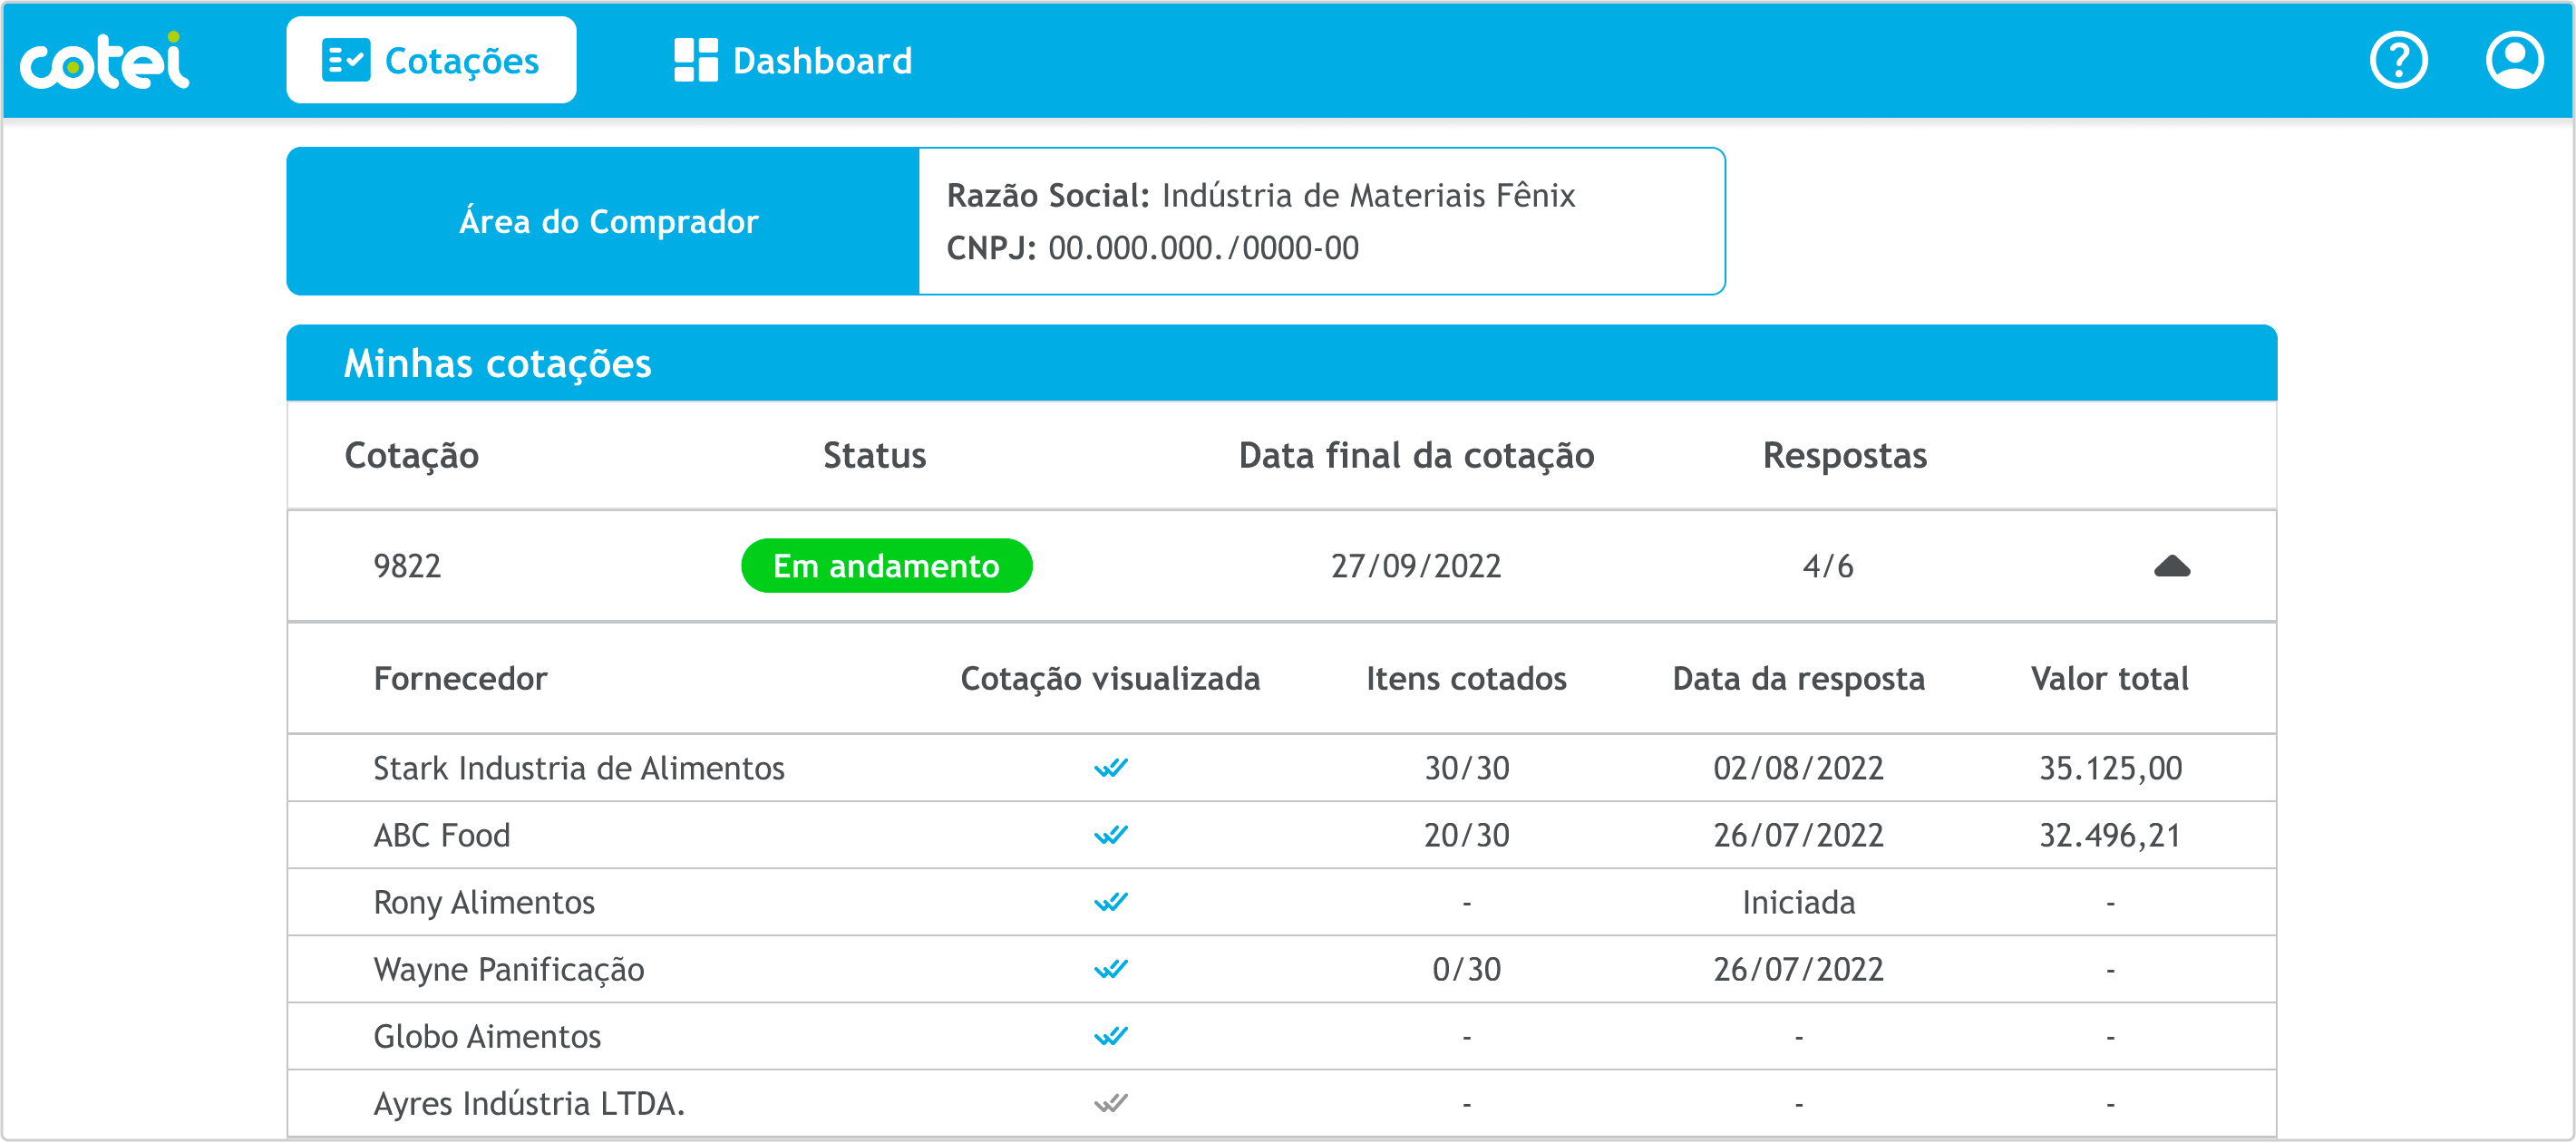The width and height of the screenshot is (2576, 1142).
Task: Select the Wayne Panificação supplier row
Action: 508,969
